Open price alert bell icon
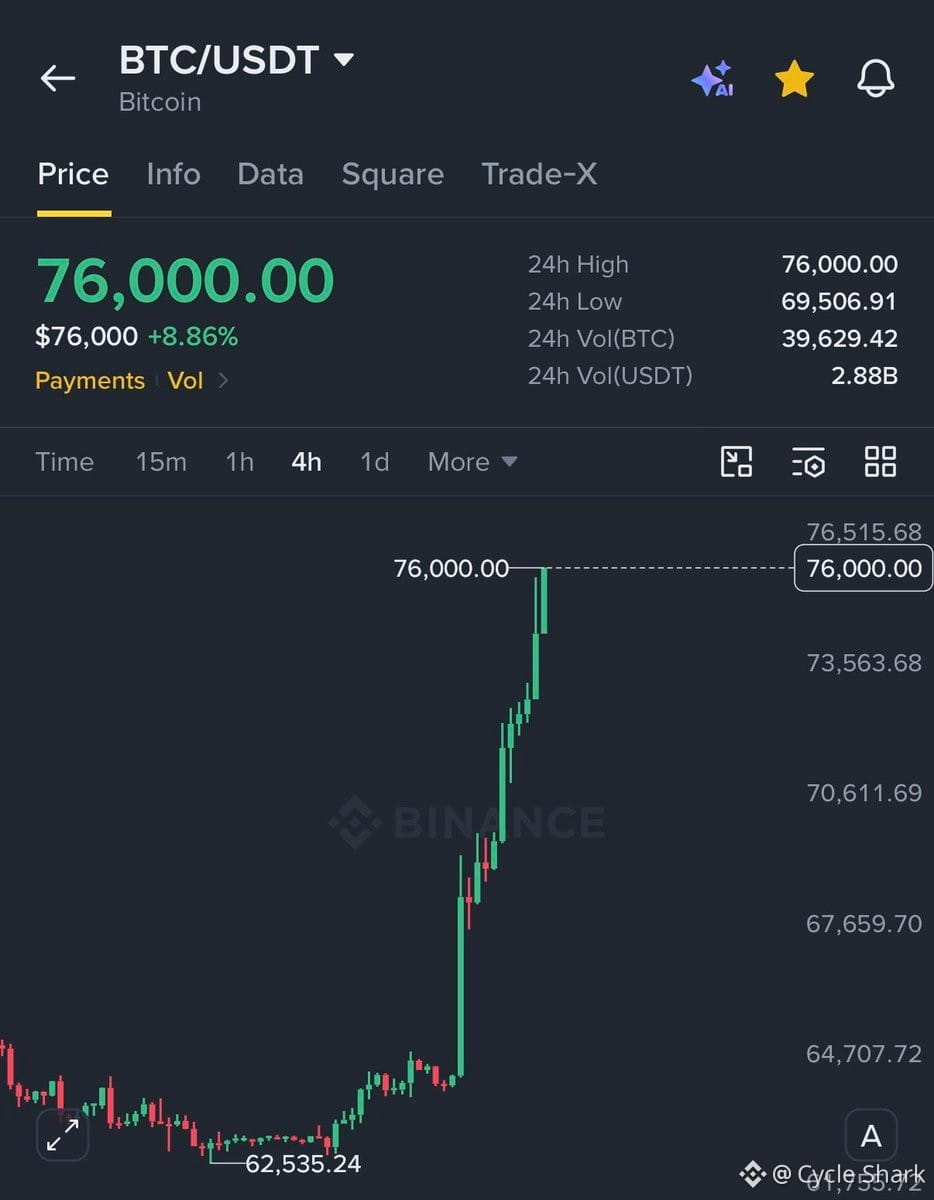Screen dimensions: 934x1200 (876, 79)
